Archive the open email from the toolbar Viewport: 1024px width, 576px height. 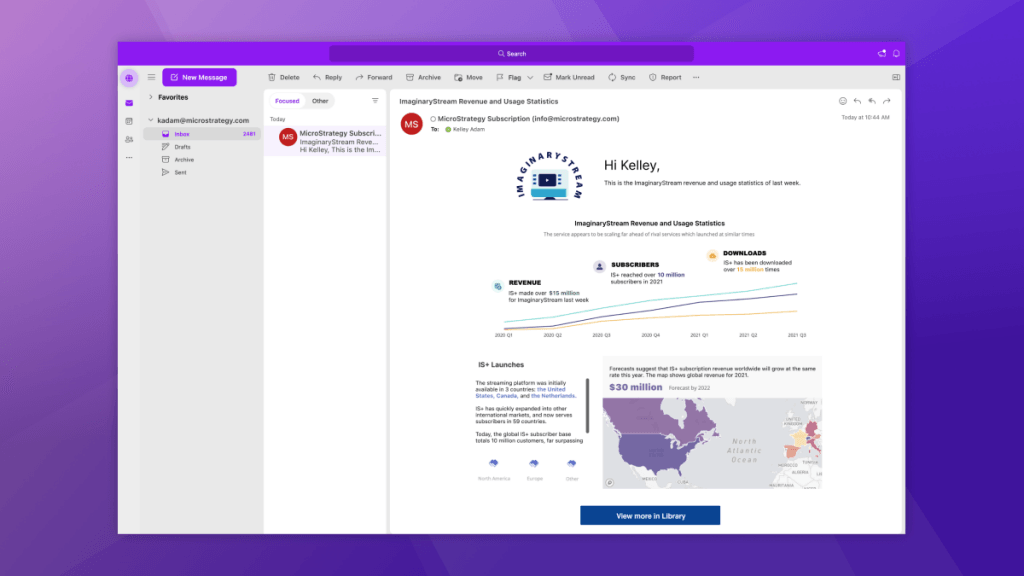coord(423,77)
